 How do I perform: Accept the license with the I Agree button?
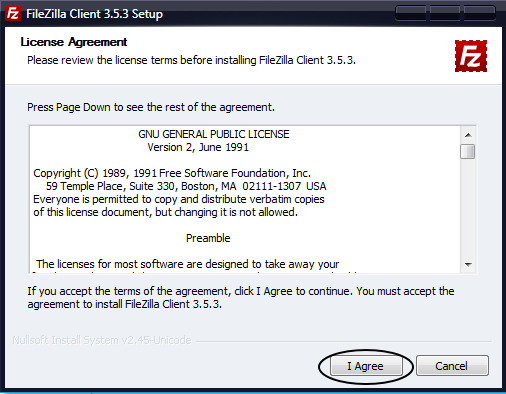tap(366, 366)
